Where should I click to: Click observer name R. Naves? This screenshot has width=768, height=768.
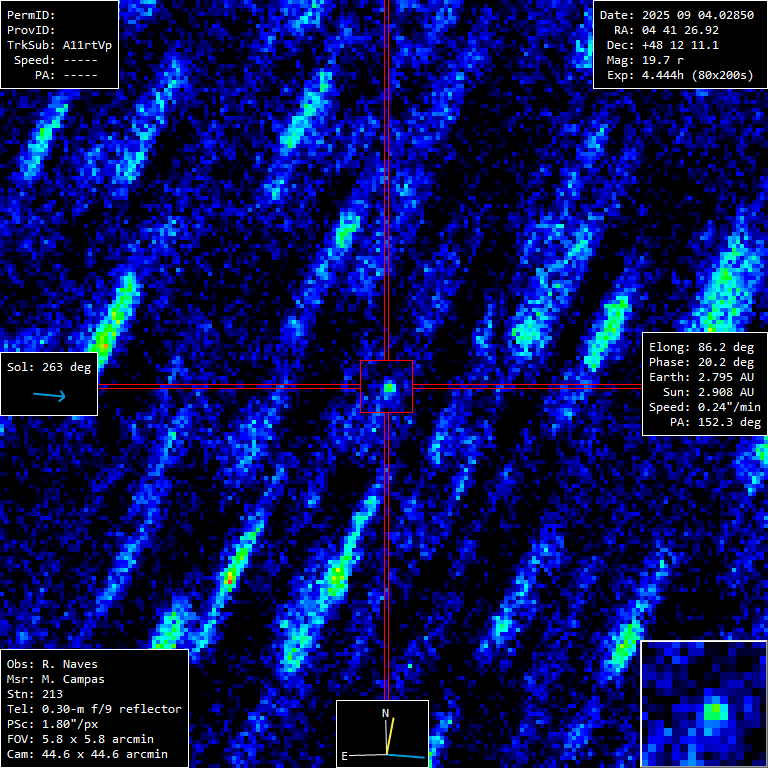70,664
